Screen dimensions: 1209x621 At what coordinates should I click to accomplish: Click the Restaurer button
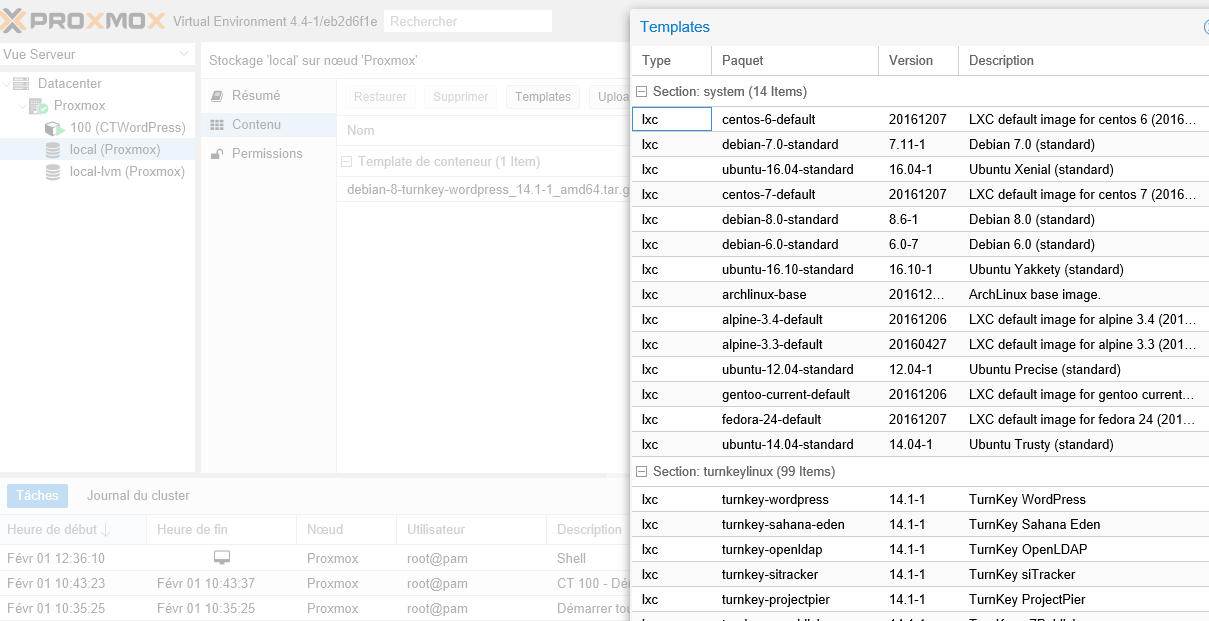point(380,97)
